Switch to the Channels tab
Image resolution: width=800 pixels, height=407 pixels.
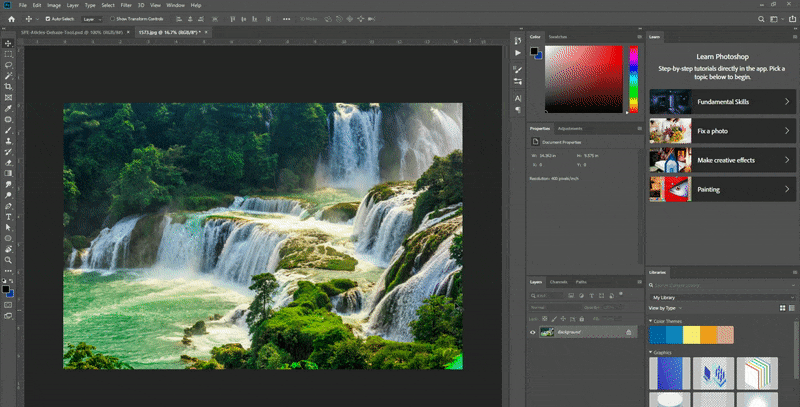[x=559, y=282]
